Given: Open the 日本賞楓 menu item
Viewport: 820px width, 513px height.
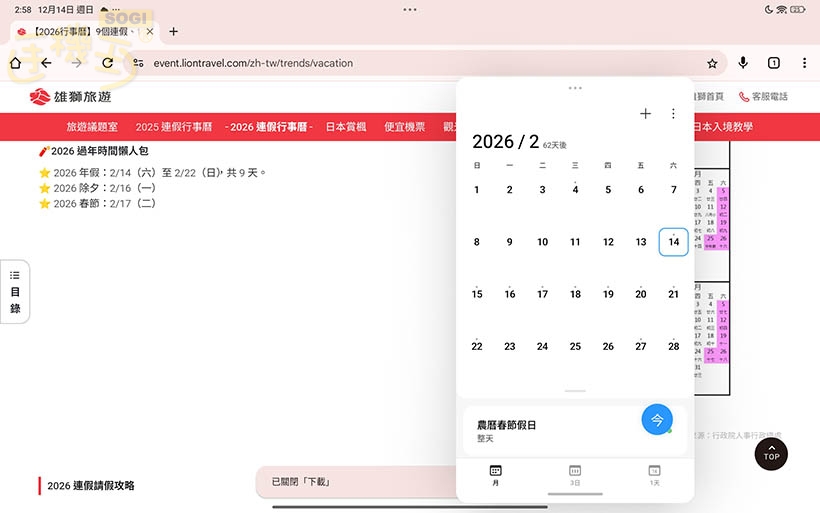Looking at the screenshot, I should click(x=346, y=127).
